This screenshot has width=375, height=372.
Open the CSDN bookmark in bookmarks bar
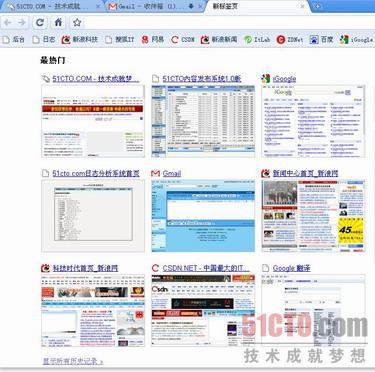183,39
